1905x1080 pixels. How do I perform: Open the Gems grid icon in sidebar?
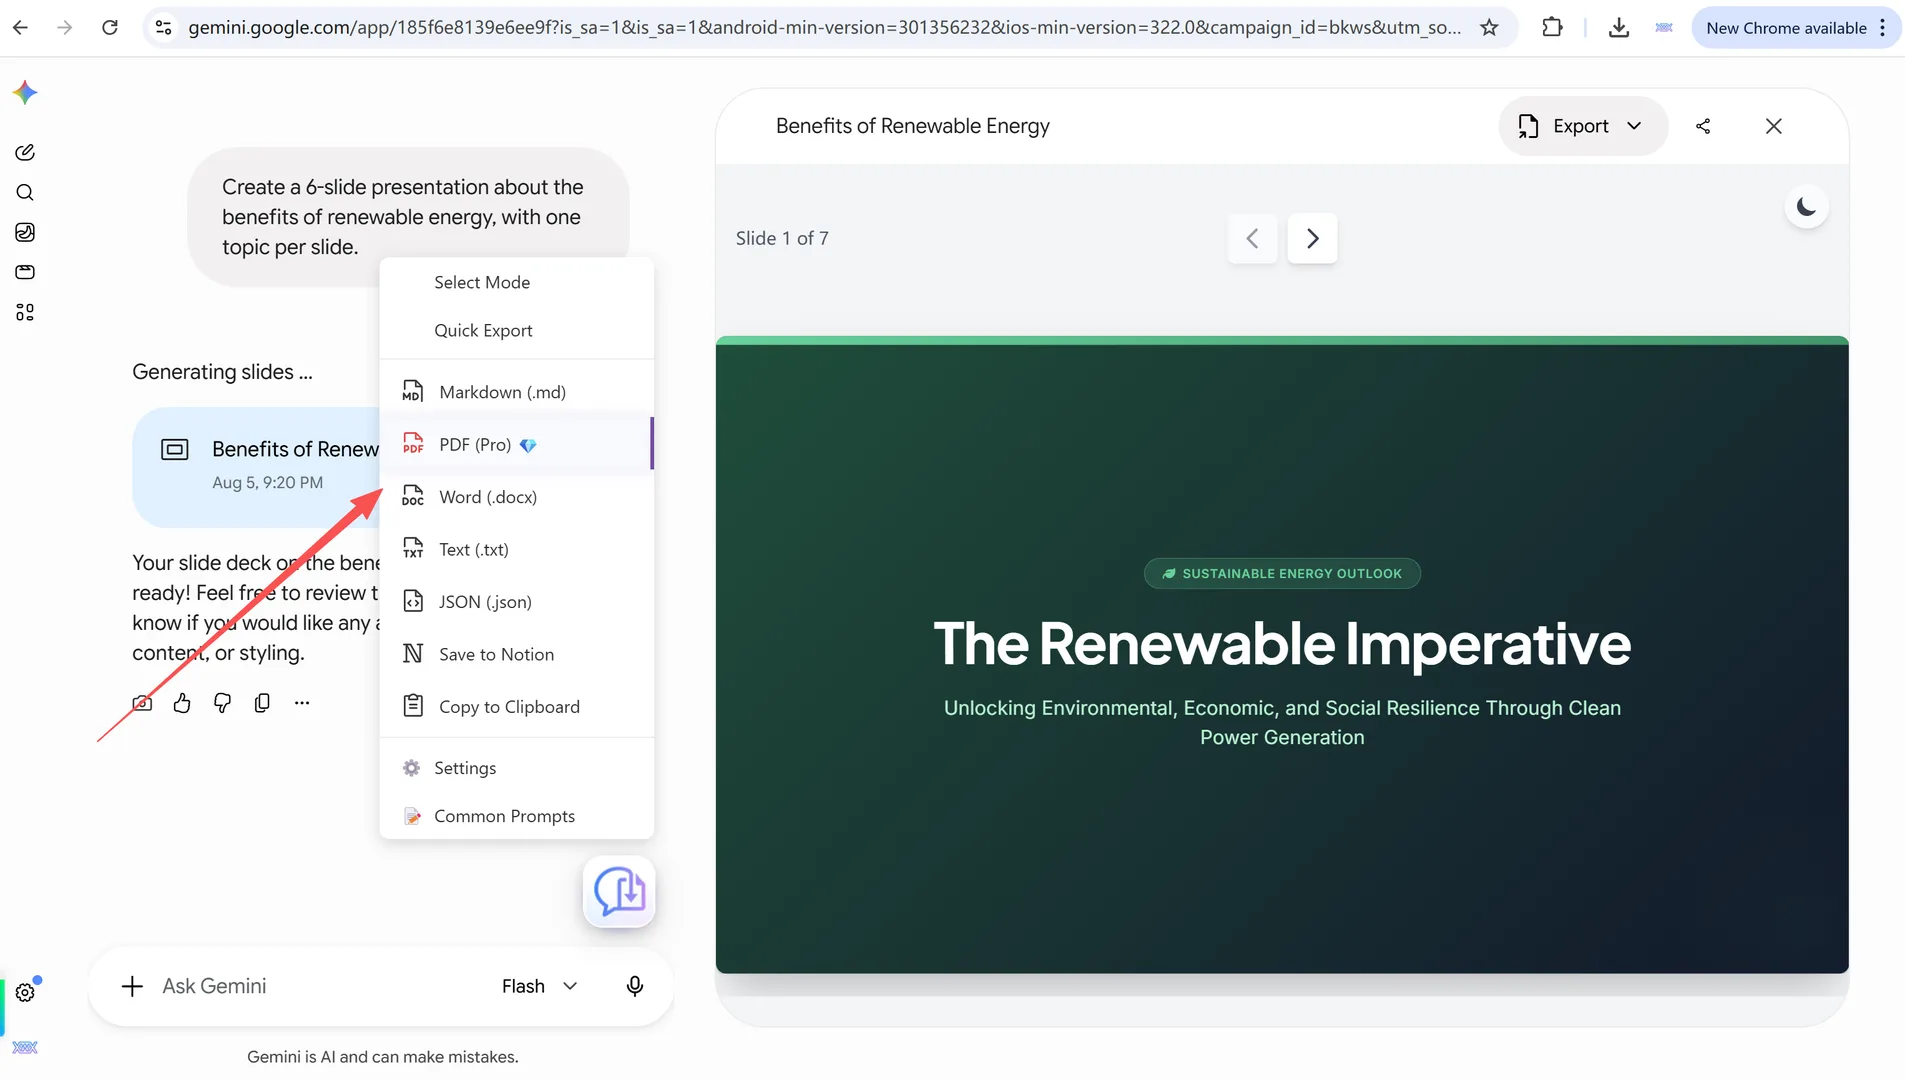click(25, 312)
